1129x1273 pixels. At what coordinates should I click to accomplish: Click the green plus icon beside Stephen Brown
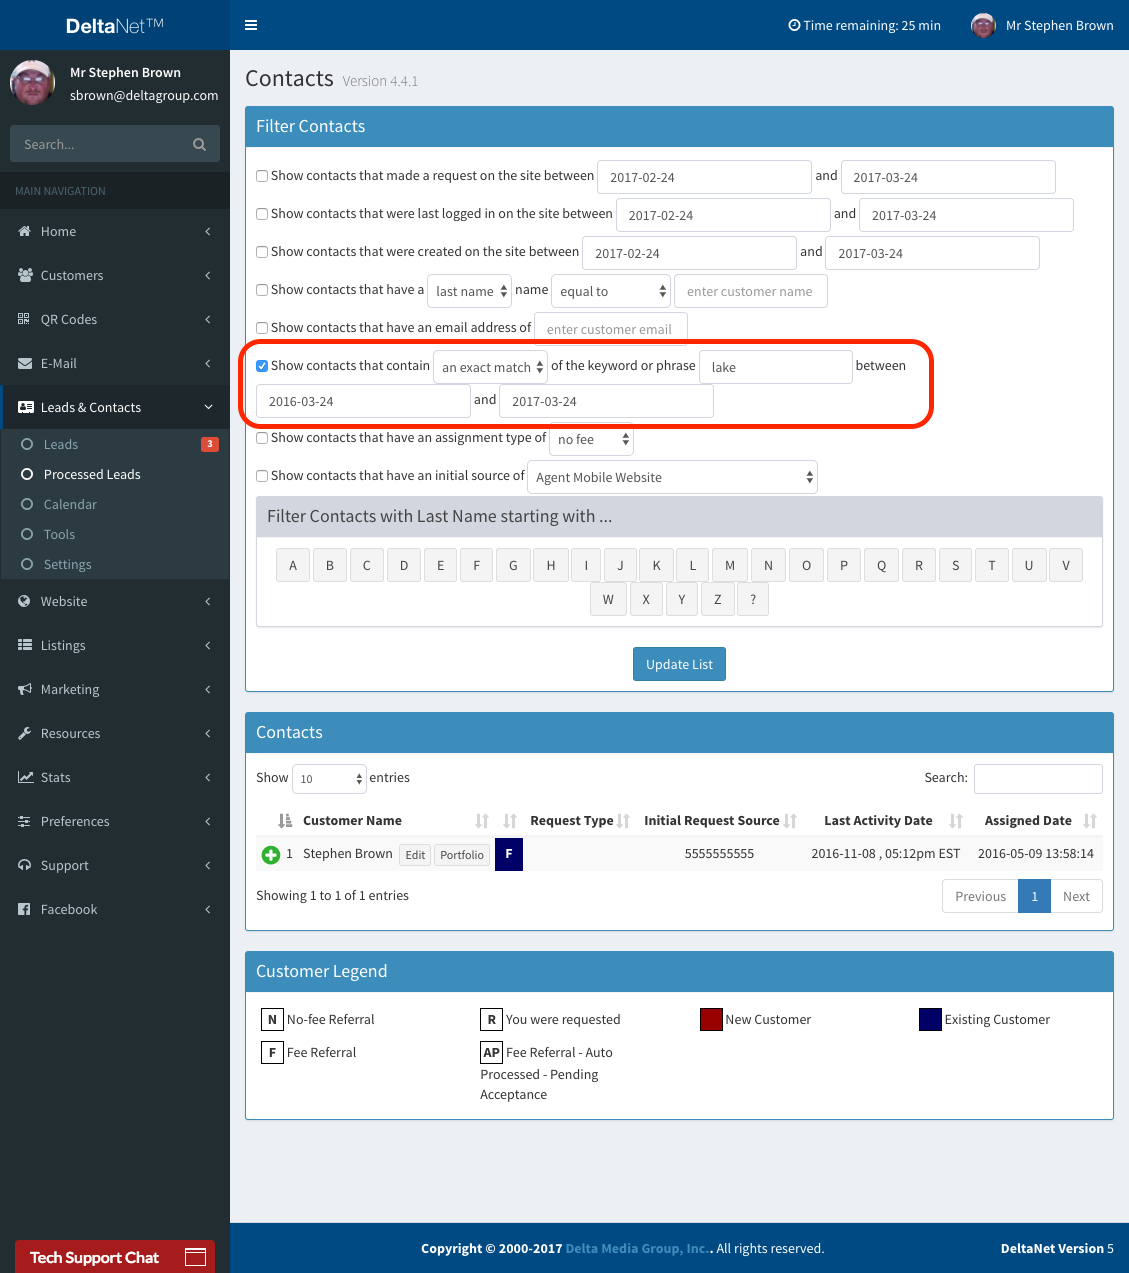(271, 855)
